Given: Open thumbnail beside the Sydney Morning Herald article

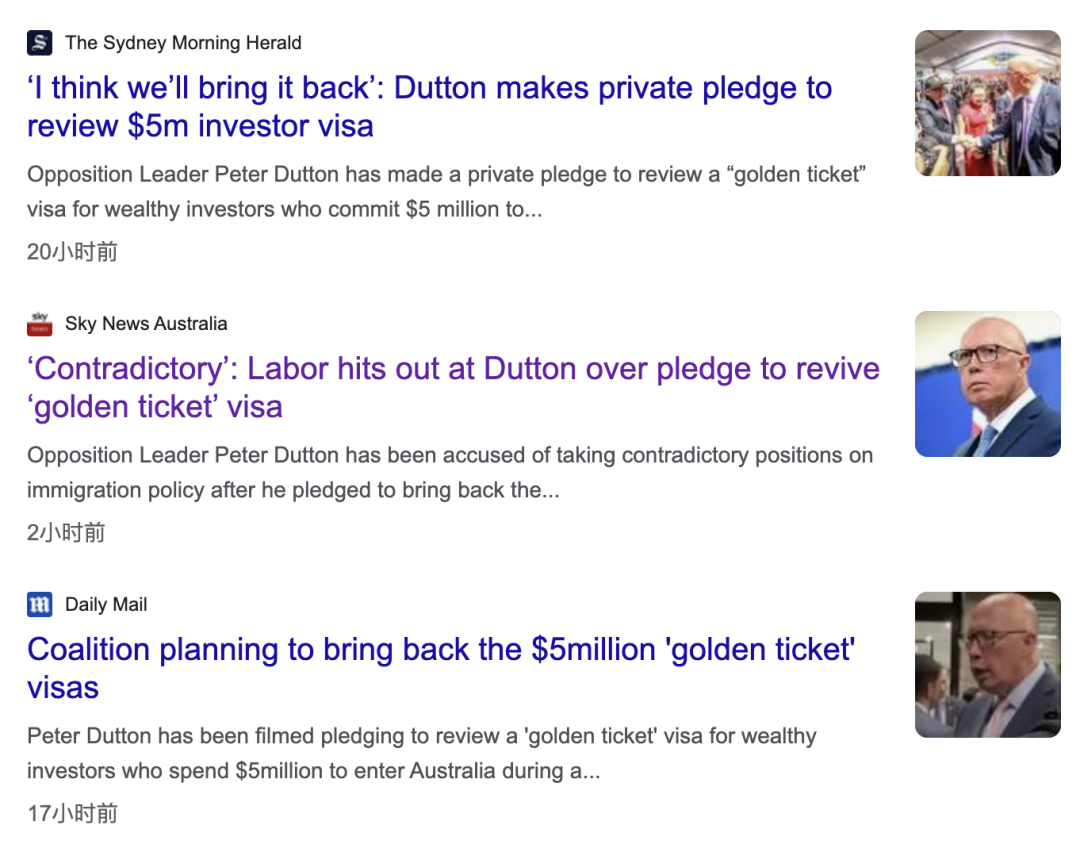Looking at the screenshot, I should [987, 103].
